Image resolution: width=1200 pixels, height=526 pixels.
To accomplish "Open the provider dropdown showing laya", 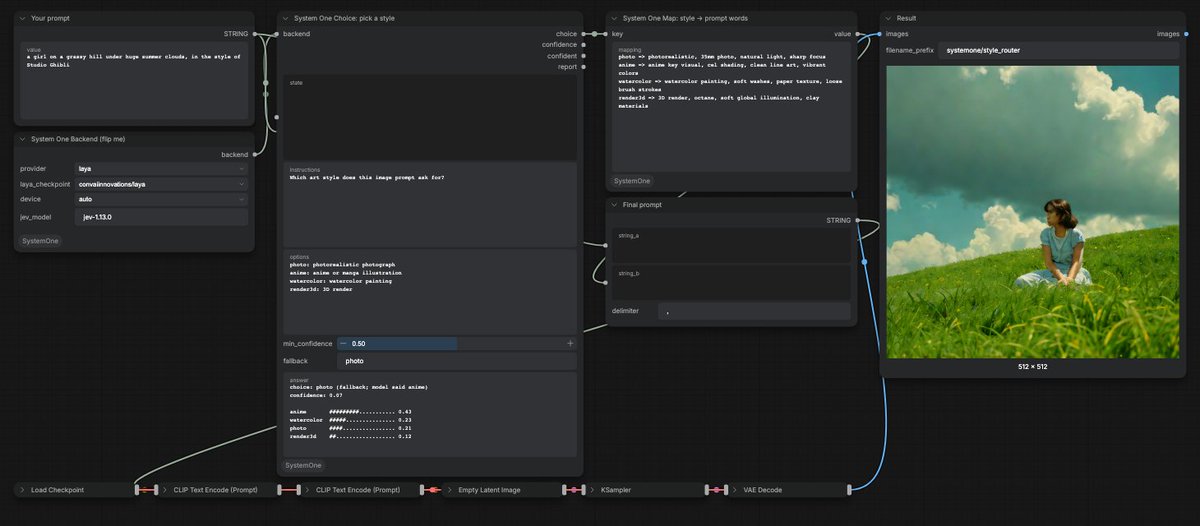I will [161, 169].
